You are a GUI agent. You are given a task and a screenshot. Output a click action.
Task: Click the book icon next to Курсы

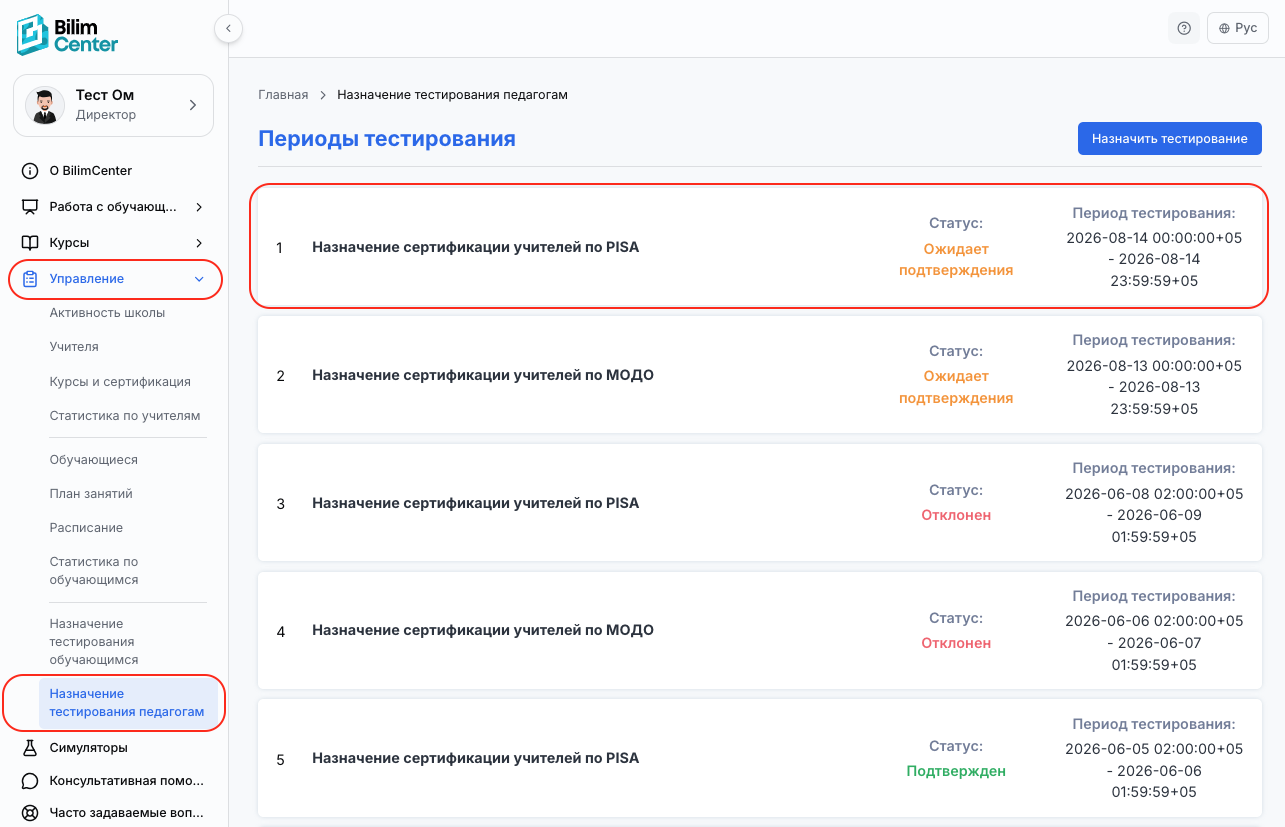point(30,243)
